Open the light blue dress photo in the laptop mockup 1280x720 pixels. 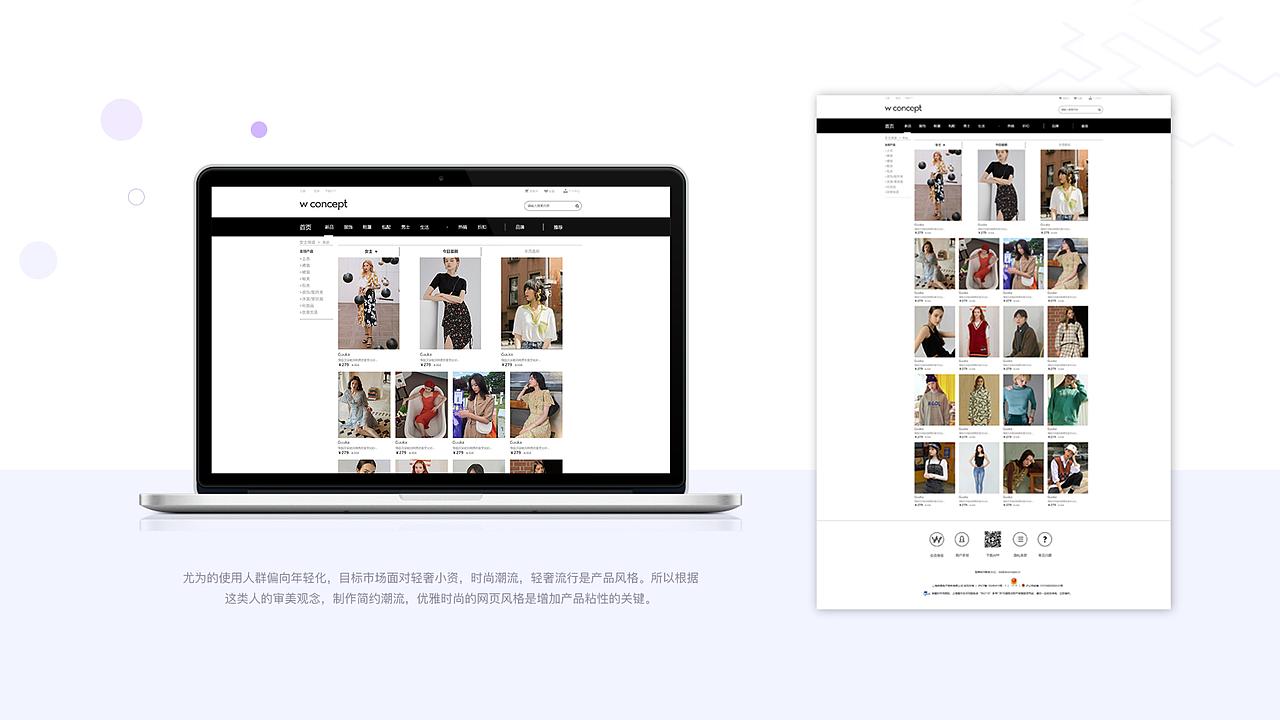click(364, 405)
